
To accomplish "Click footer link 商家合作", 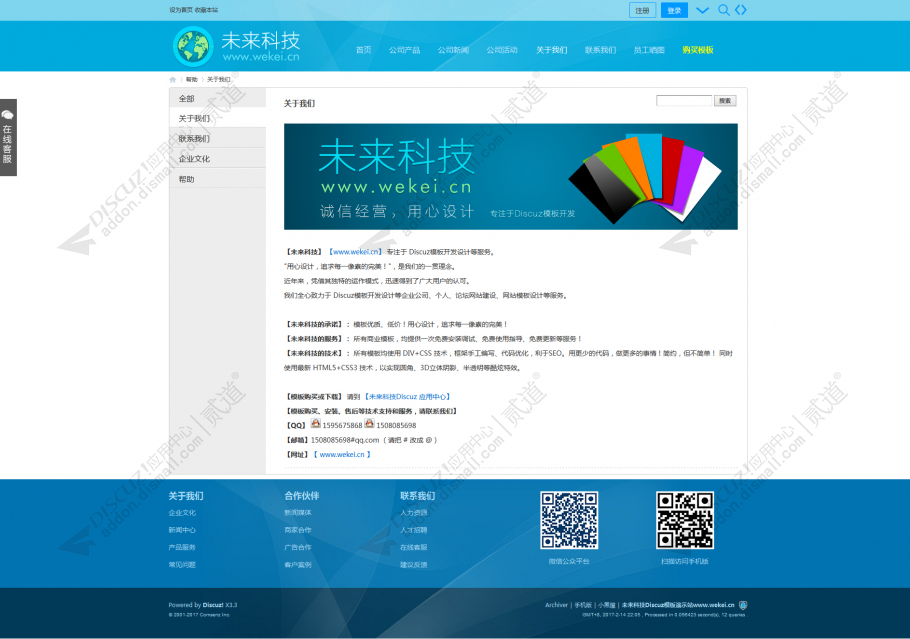I will (x=298, y=530).
